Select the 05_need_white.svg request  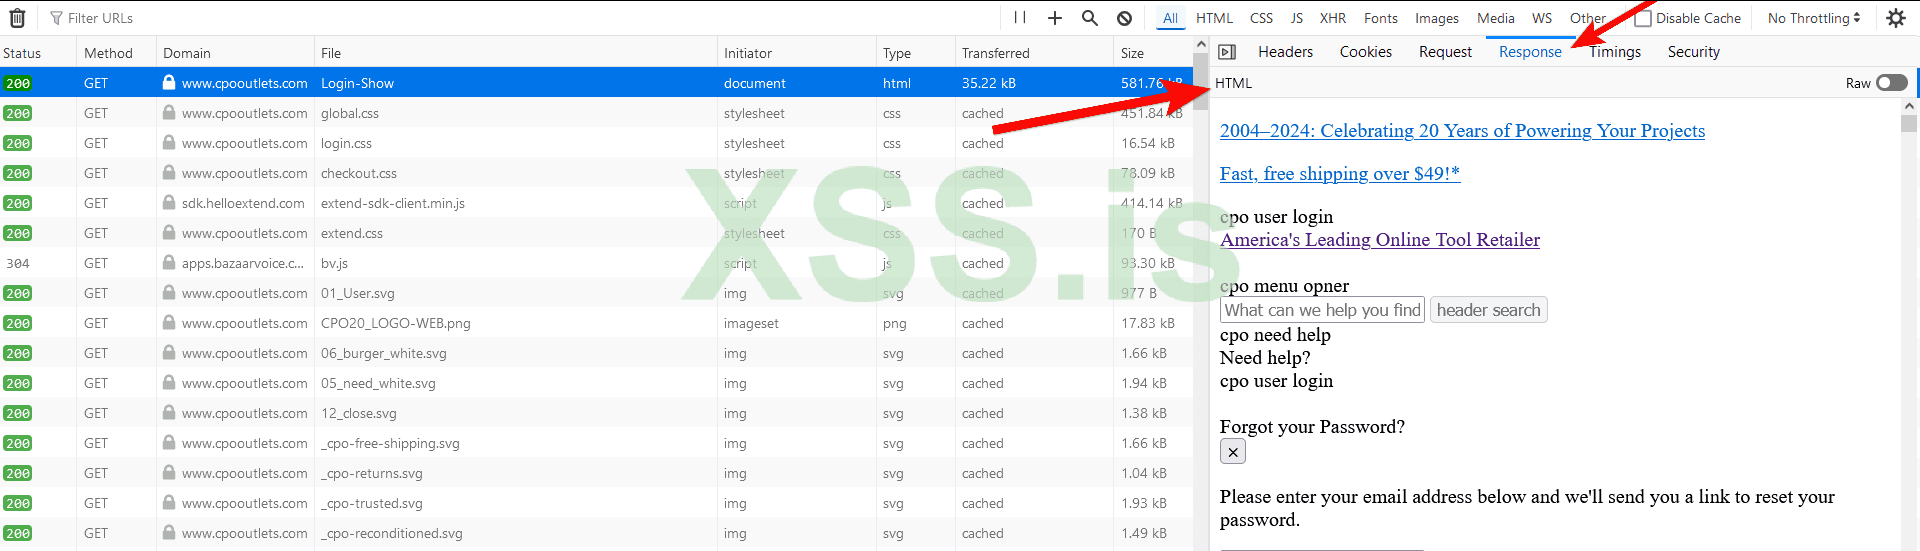(x=597, y=383)
